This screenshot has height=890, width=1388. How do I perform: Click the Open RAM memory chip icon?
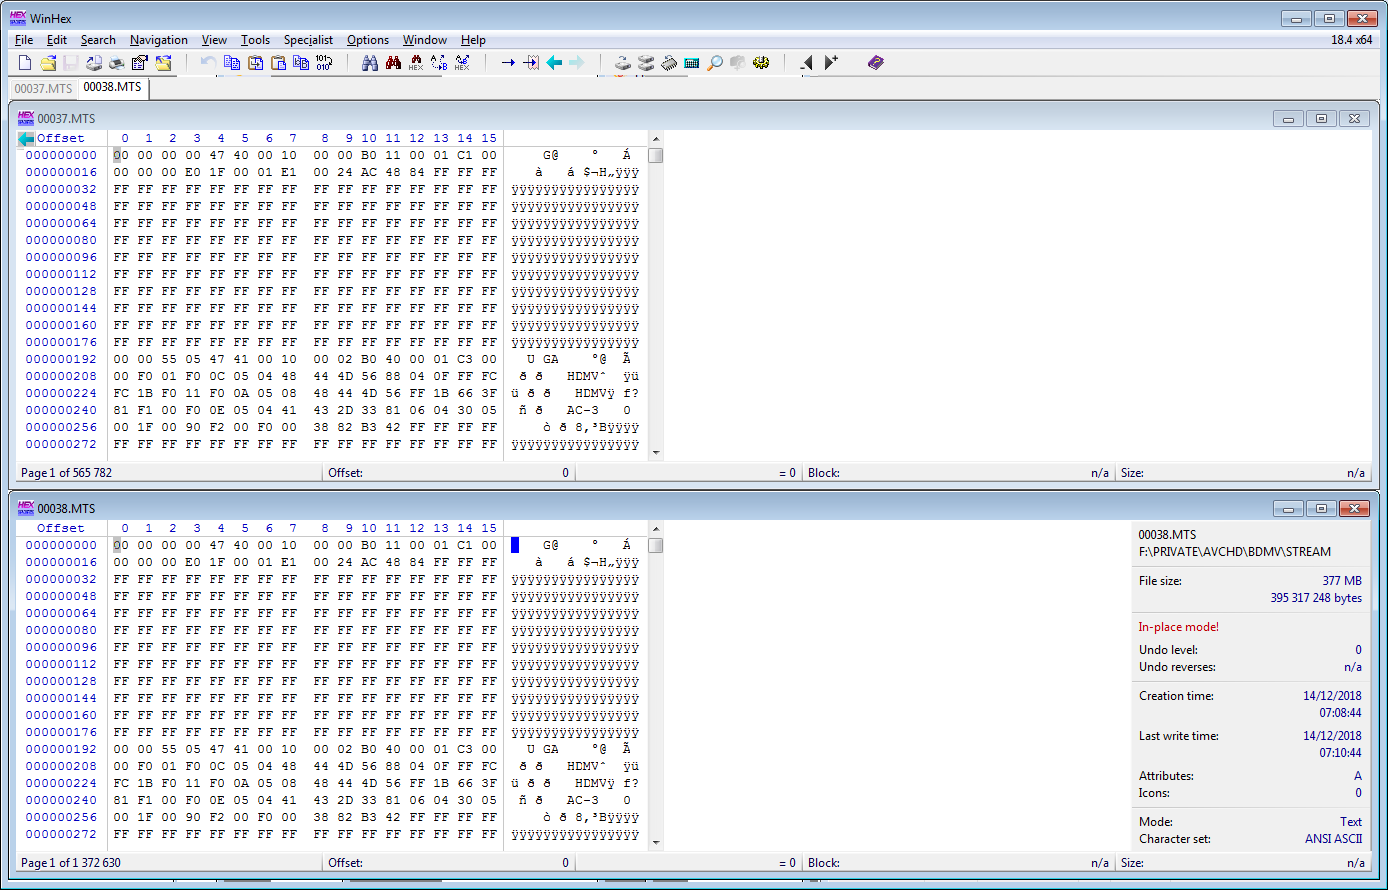tap(669, 63)
